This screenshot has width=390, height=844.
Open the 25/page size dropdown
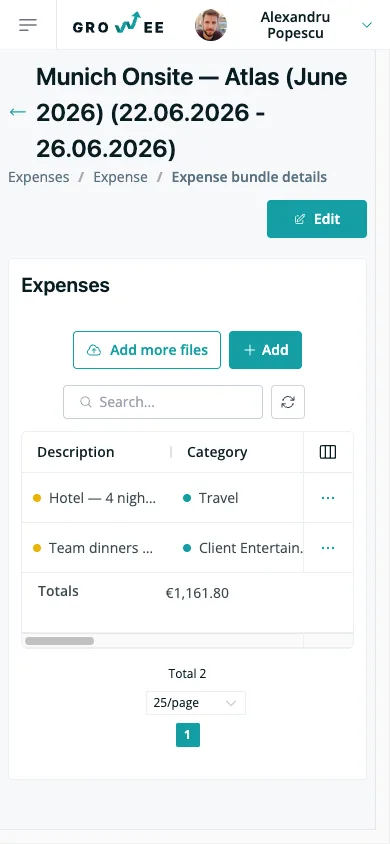click(196, 703)
